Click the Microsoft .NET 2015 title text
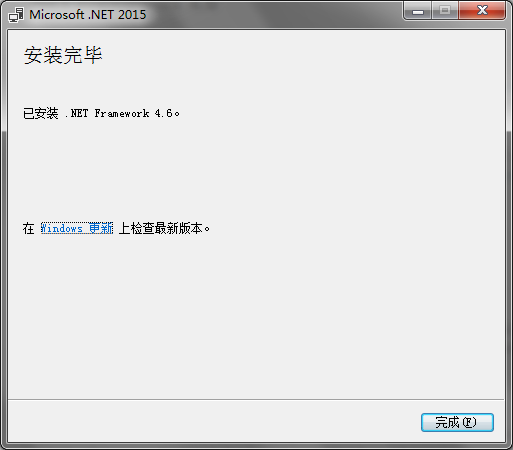 pyautogui.click(x=88, y=15)
